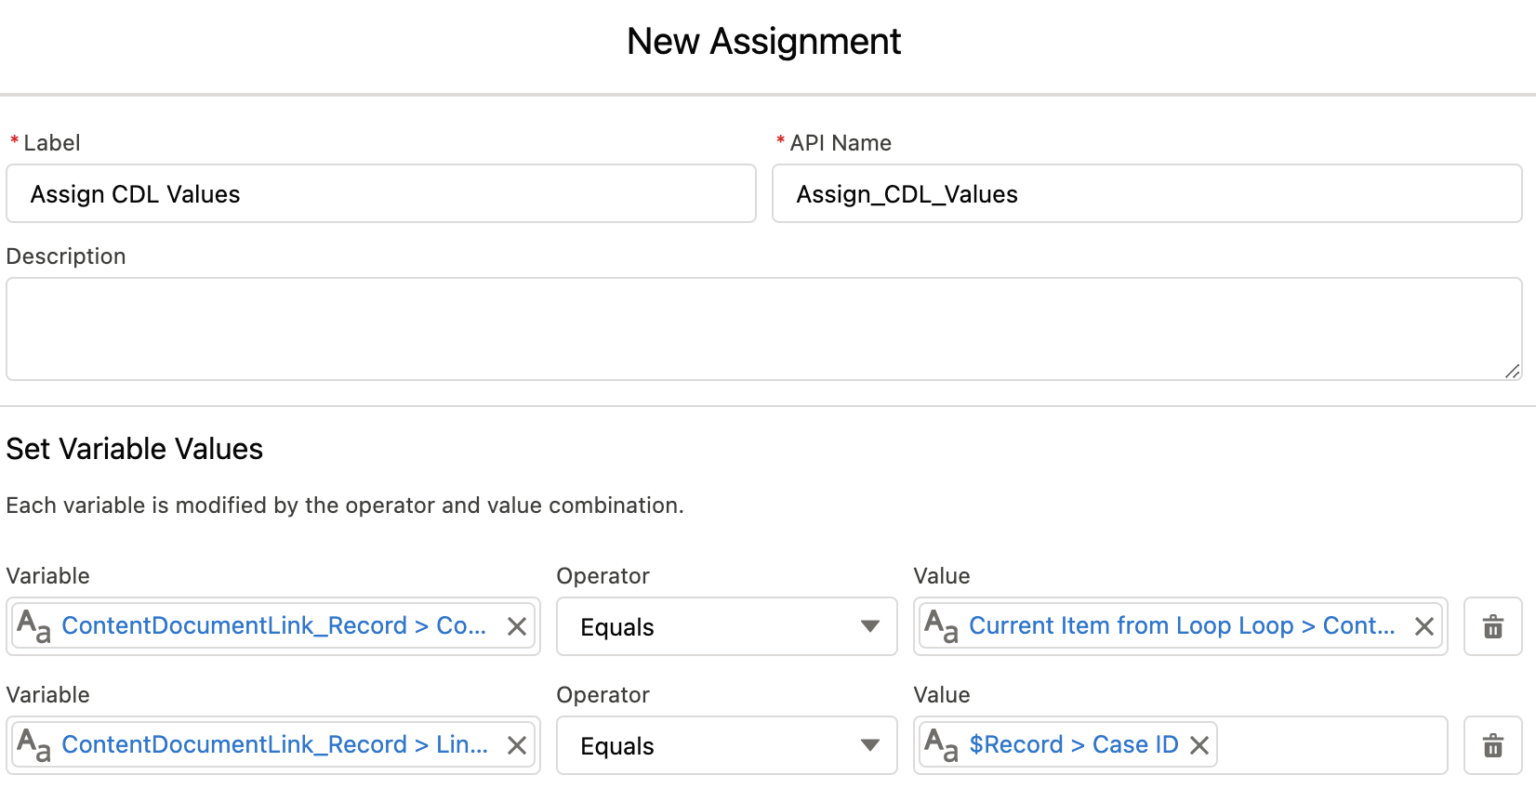This screenshot has width=1536, height=788.
Task: Clear the Current Item from Loop value pill
Action: click(x=1423, y=626)
